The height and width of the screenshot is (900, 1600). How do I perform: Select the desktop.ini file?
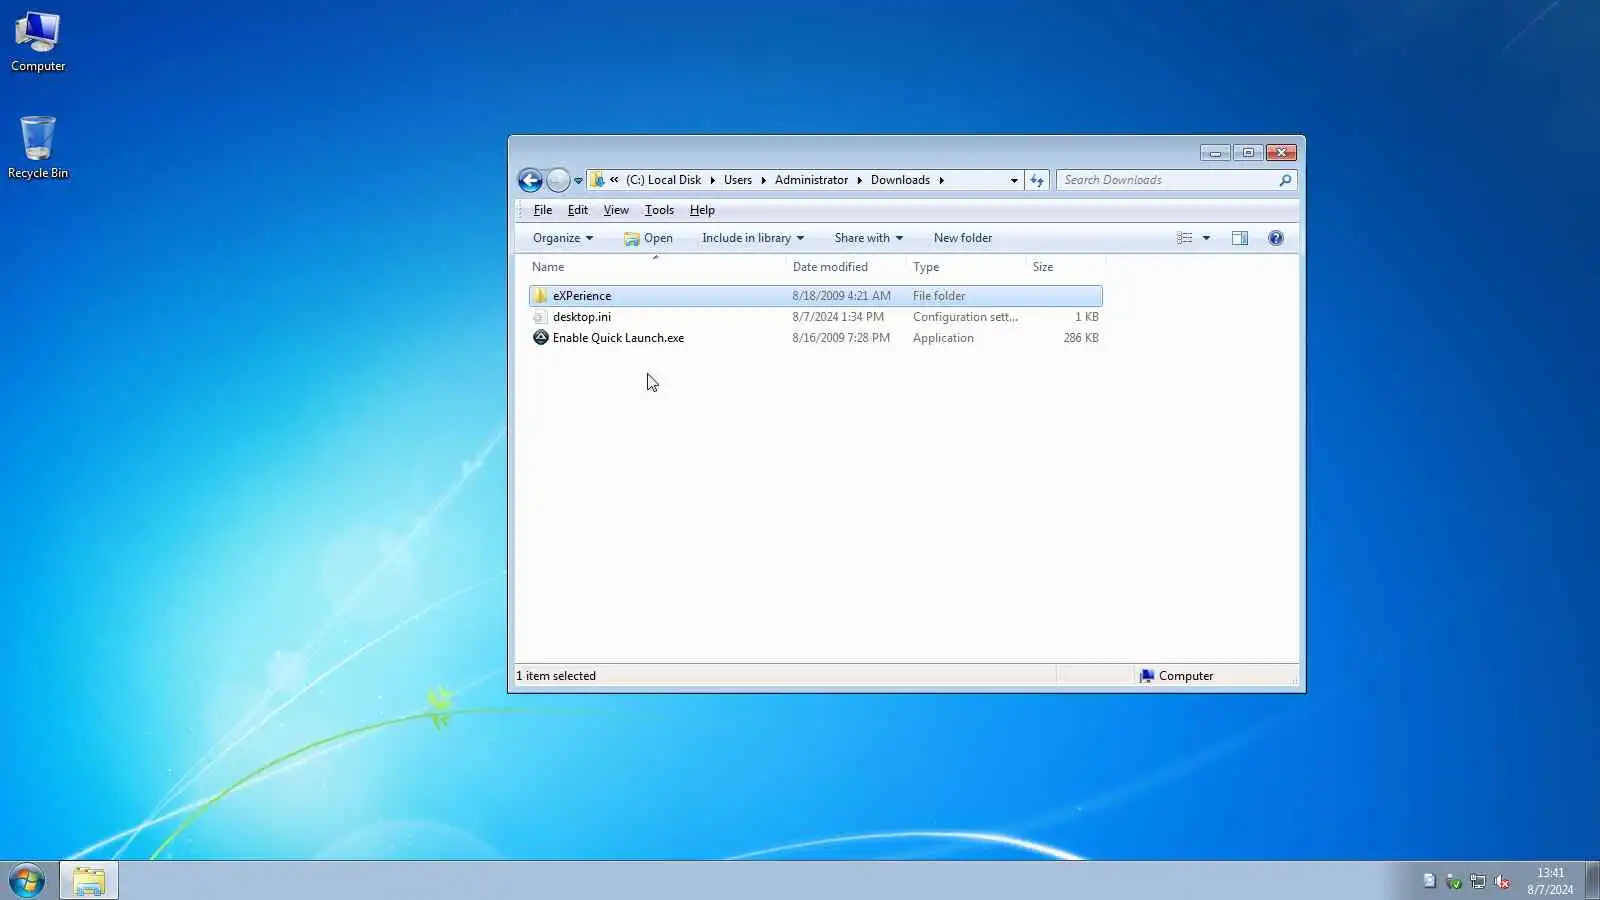[x=815, y=317]
